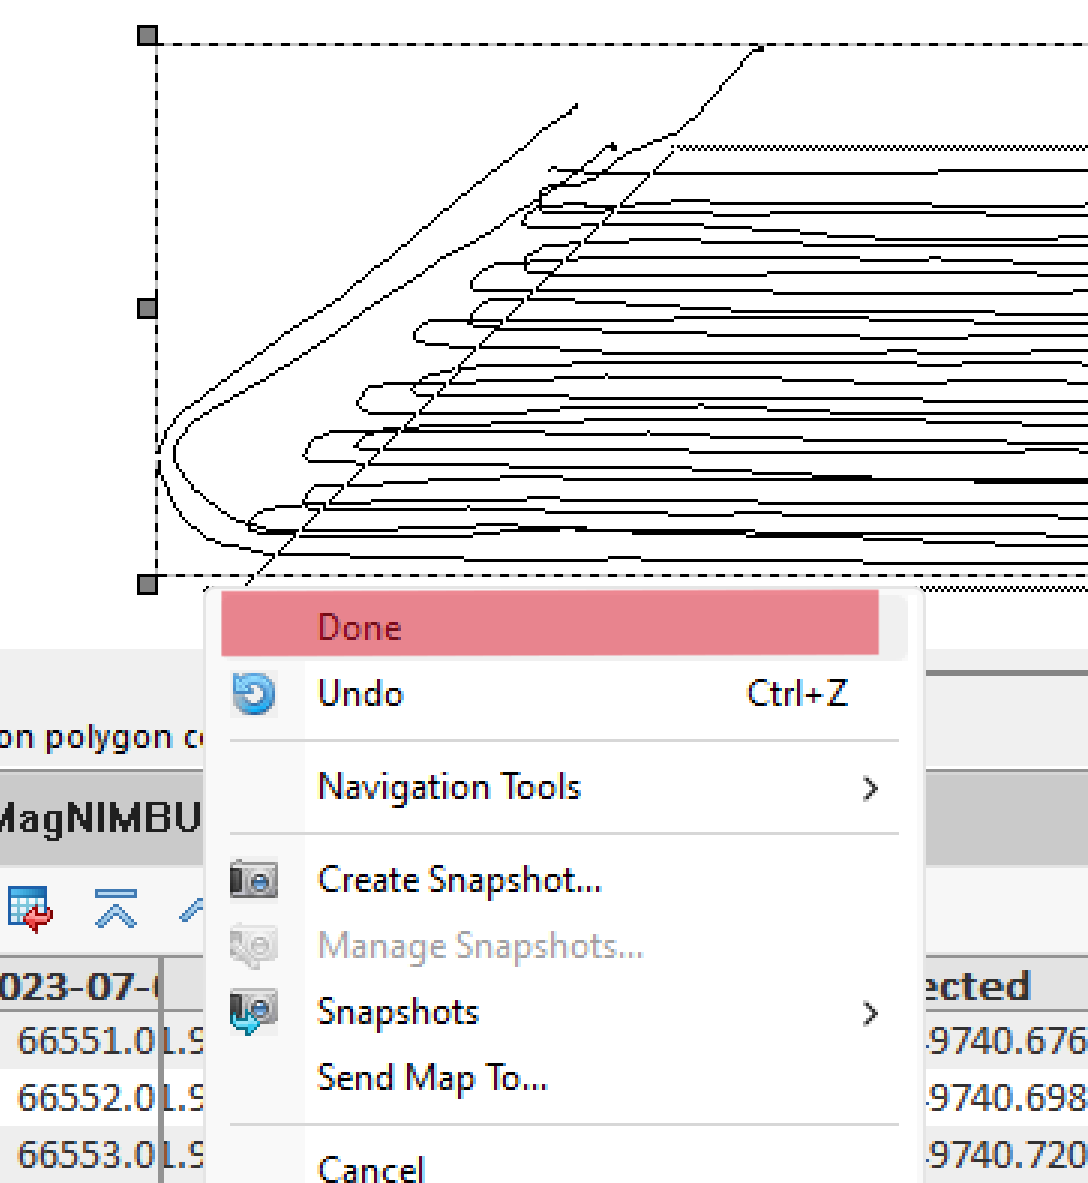Click the middle-left selection handle of the polygon
1088x1183 pixels.
146,305
